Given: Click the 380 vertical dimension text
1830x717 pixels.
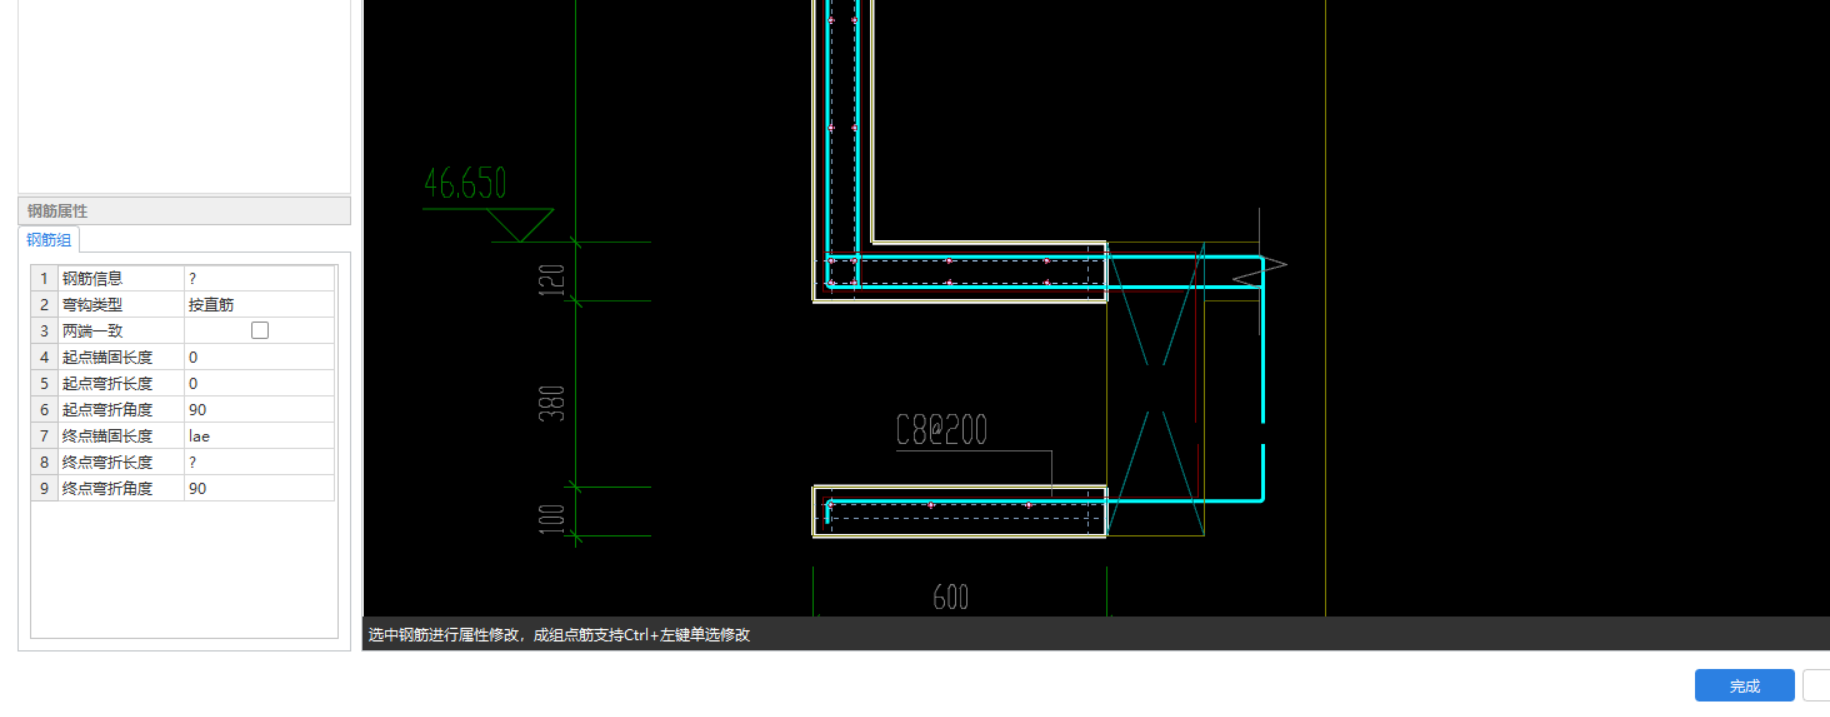Looking at the screenshot, I should click(552, 404).
